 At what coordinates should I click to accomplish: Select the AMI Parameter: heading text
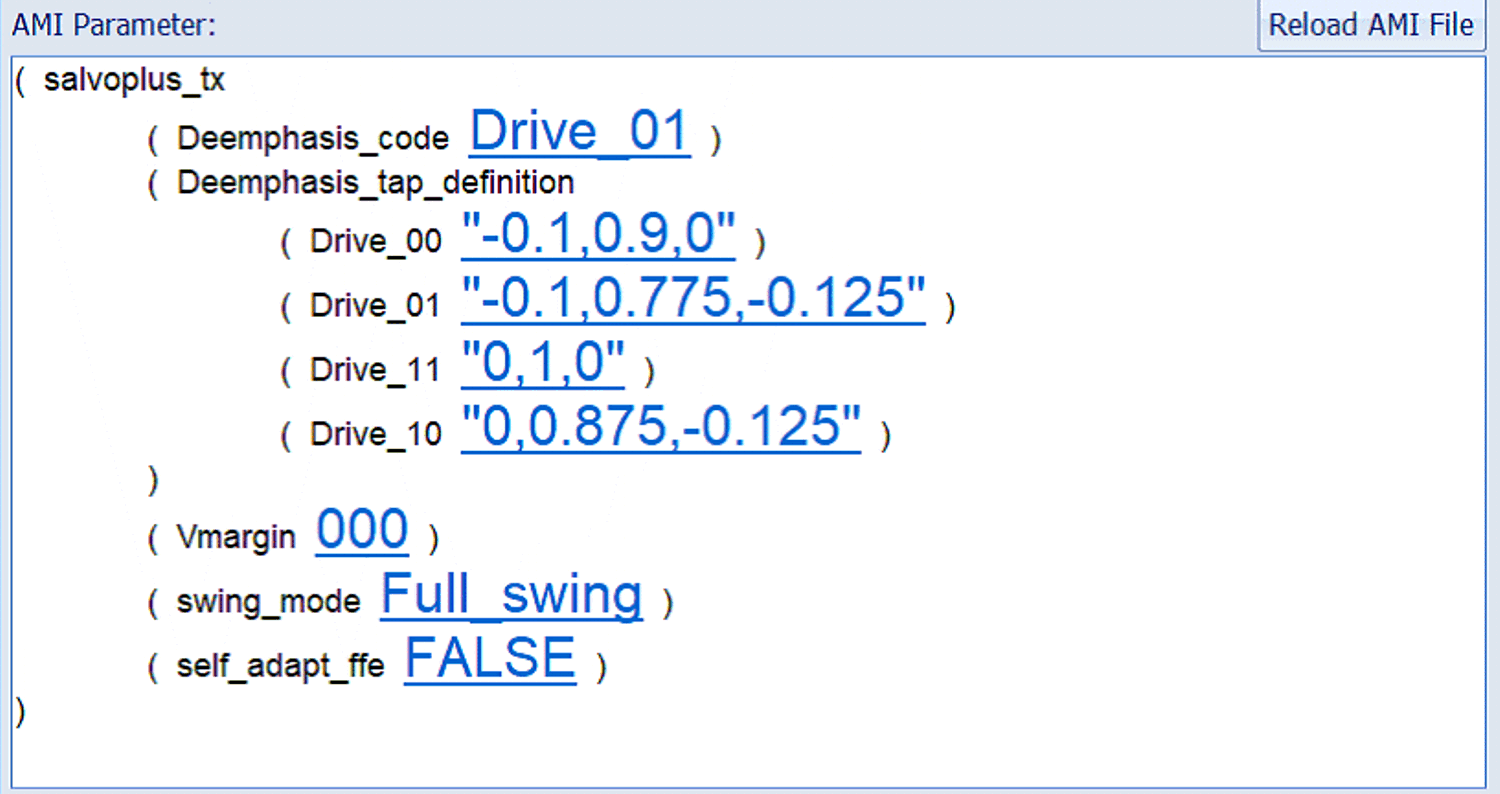point(113,26)
